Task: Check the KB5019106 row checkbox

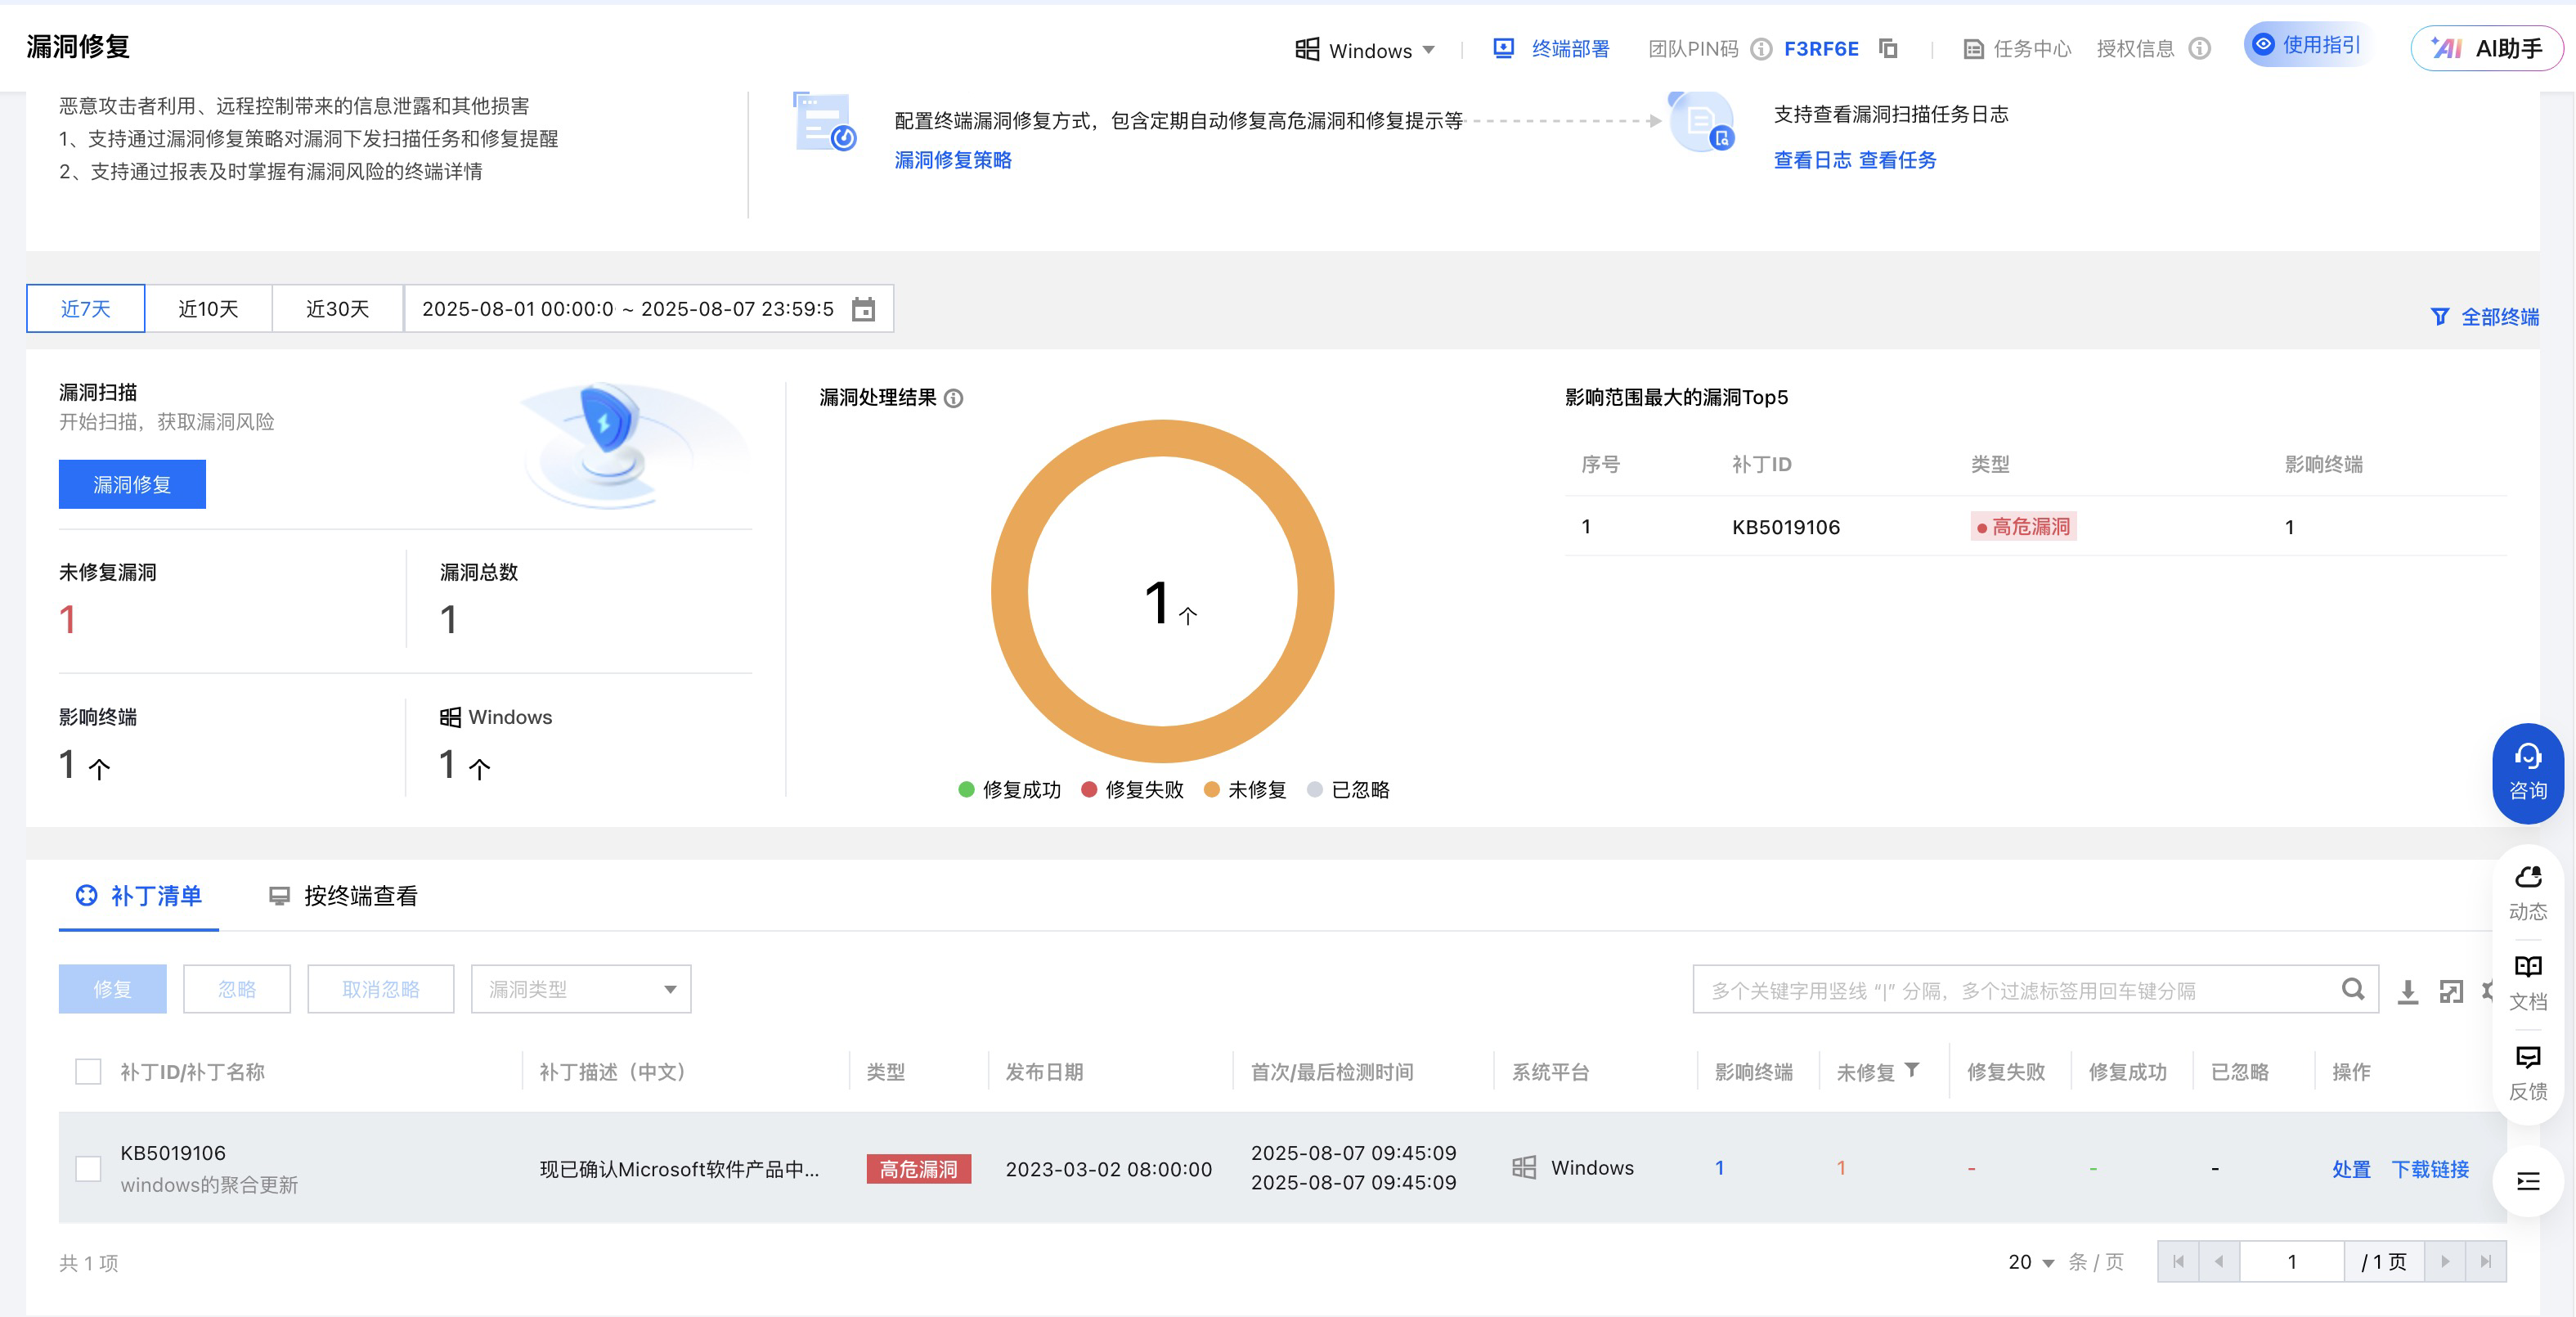Action: tap(88, 1168)
